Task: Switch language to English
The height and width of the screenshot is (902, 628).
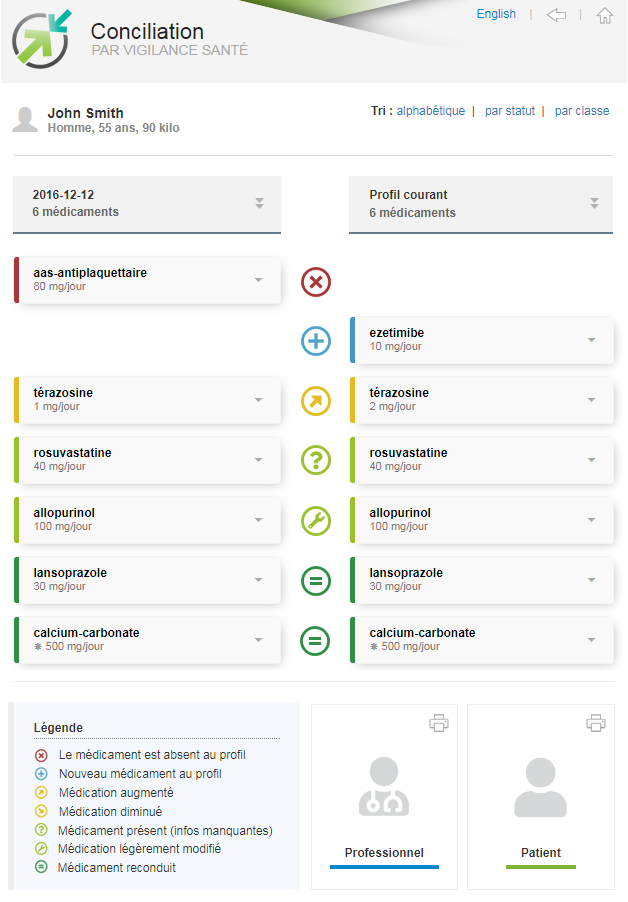Action: pyautogui.click(x=496, y=14)
